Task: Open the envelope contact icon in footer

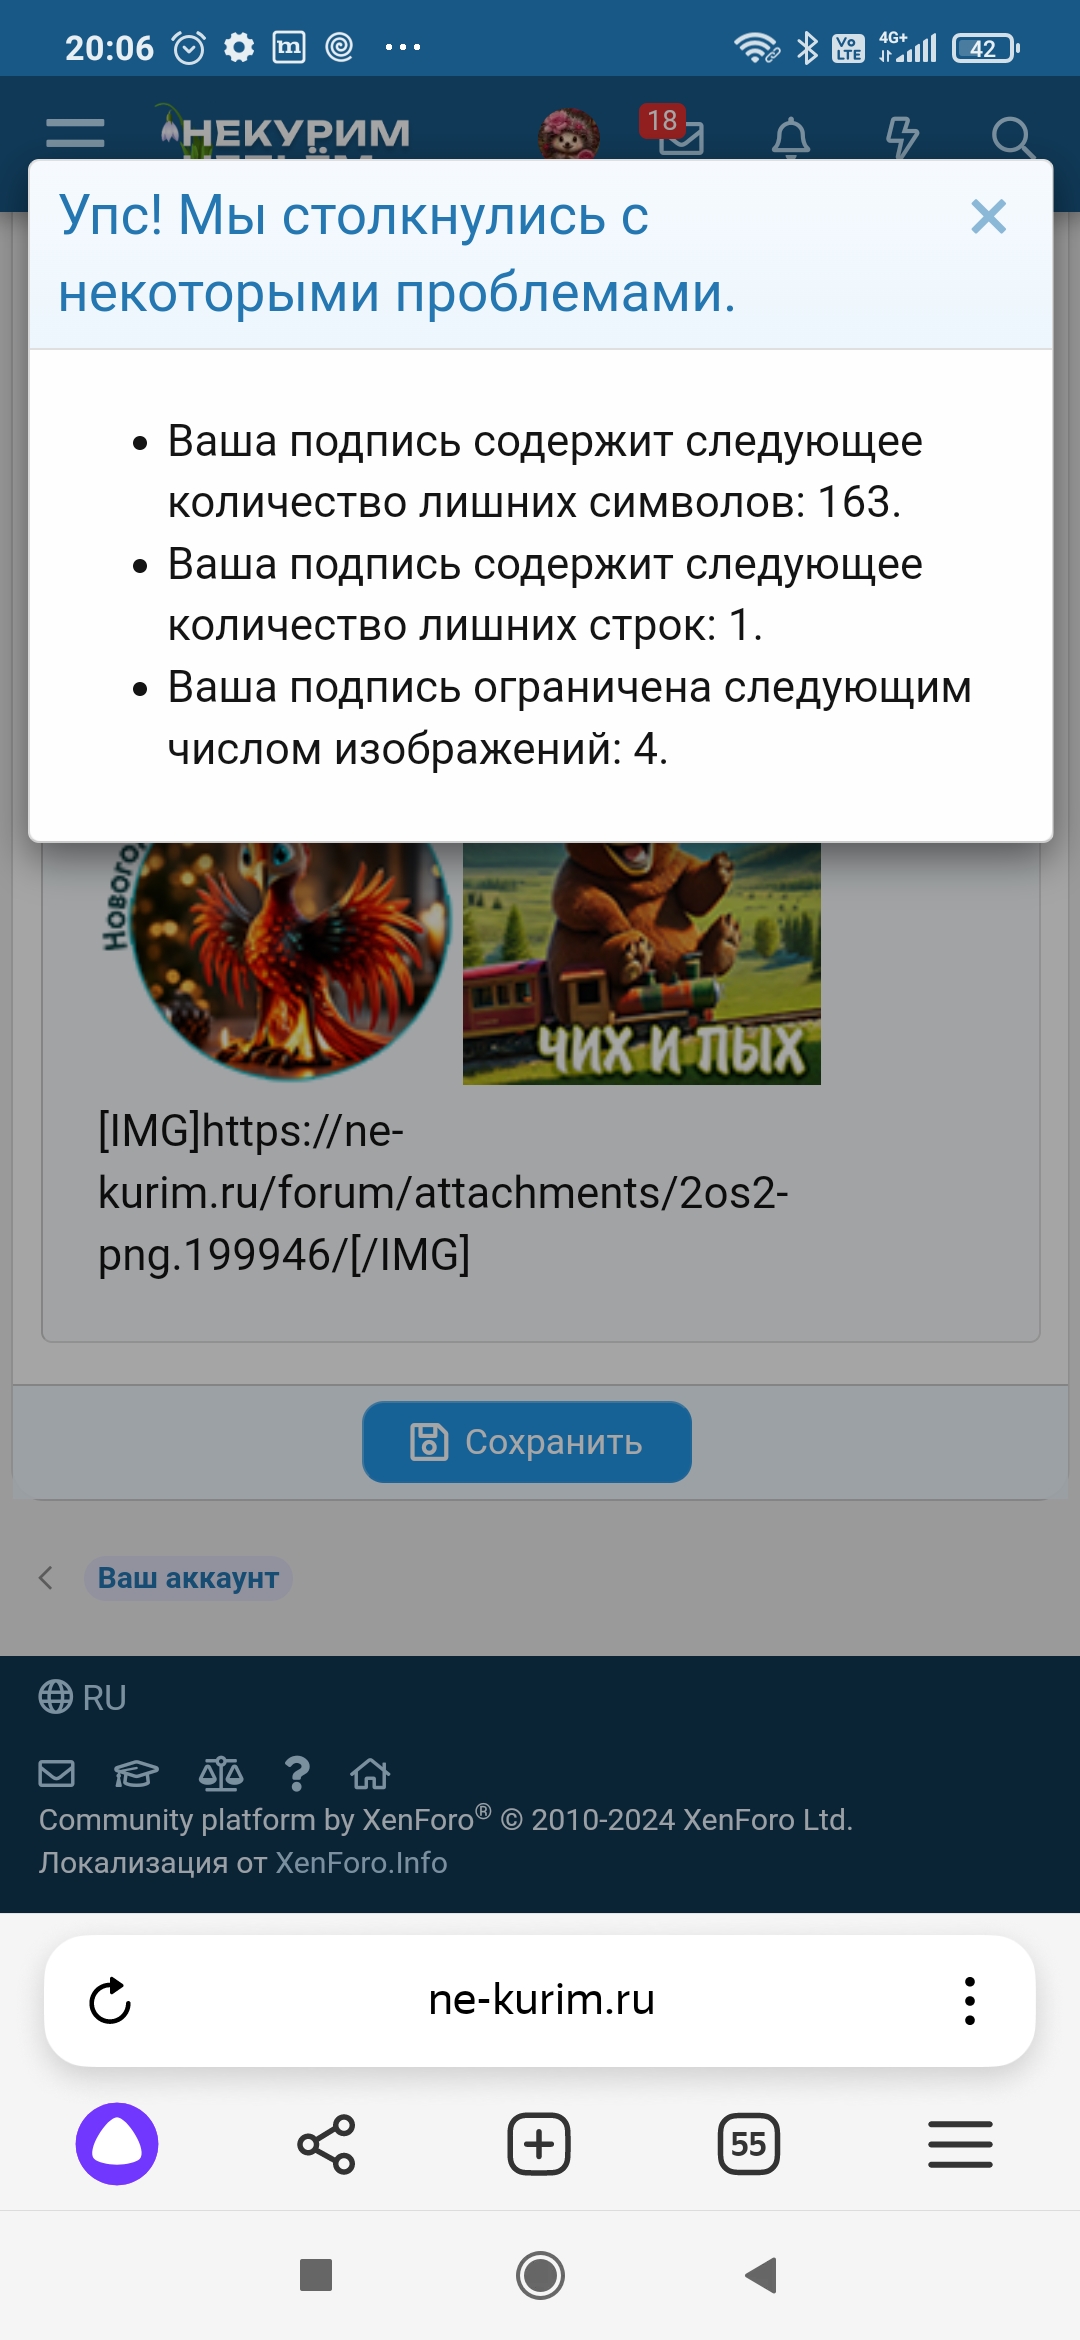Action: (56, 1773)
